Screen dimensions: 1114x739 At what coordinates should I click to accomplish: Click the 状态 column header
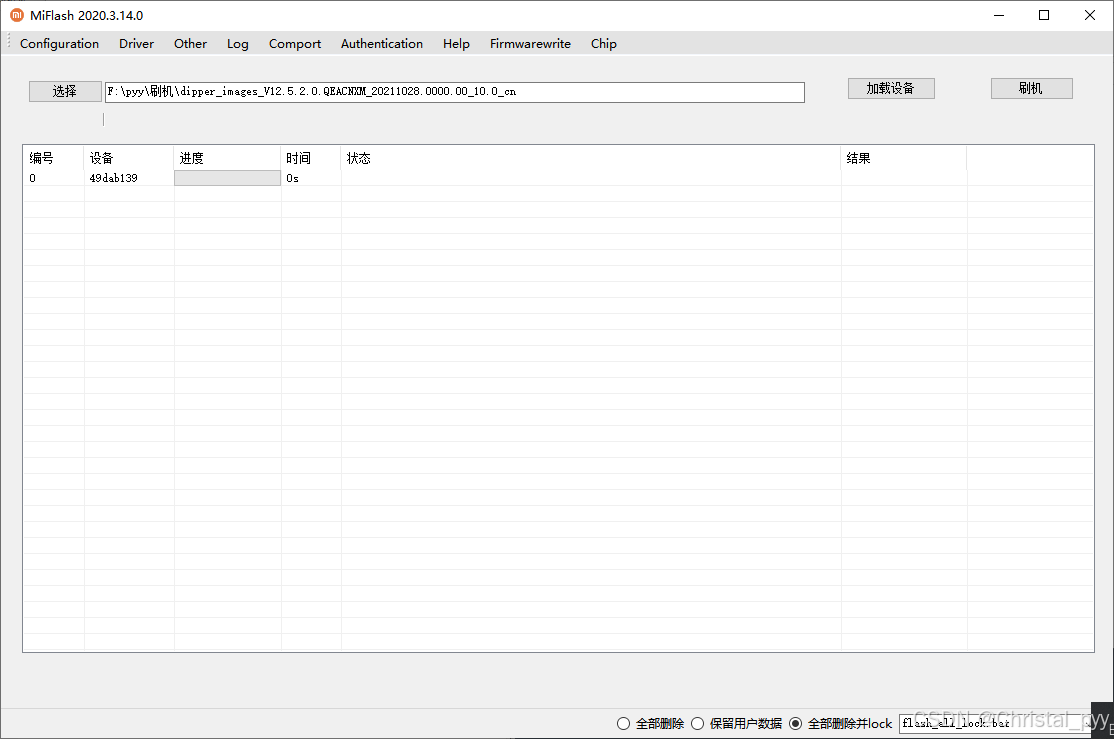click(591, 158)
